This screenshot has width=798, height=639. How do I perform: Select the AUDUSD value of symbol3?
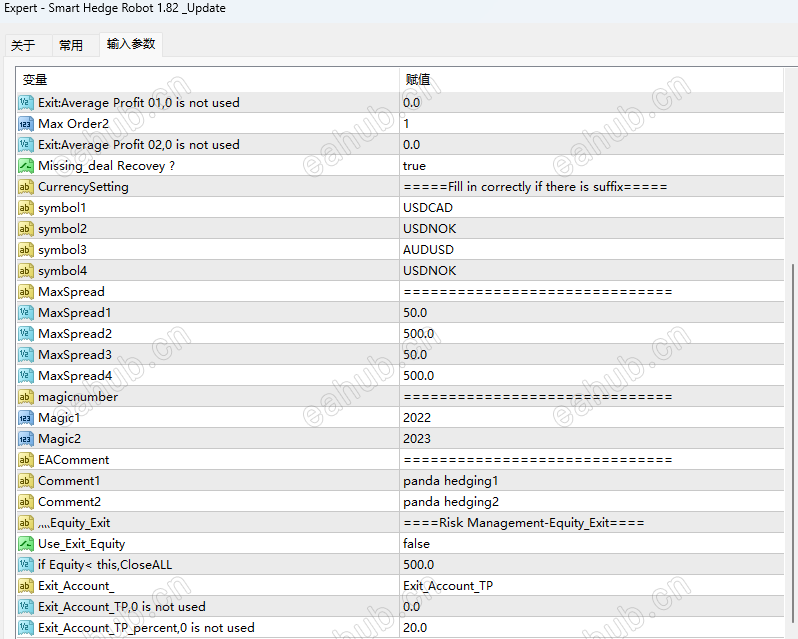(x=429, y=250)
